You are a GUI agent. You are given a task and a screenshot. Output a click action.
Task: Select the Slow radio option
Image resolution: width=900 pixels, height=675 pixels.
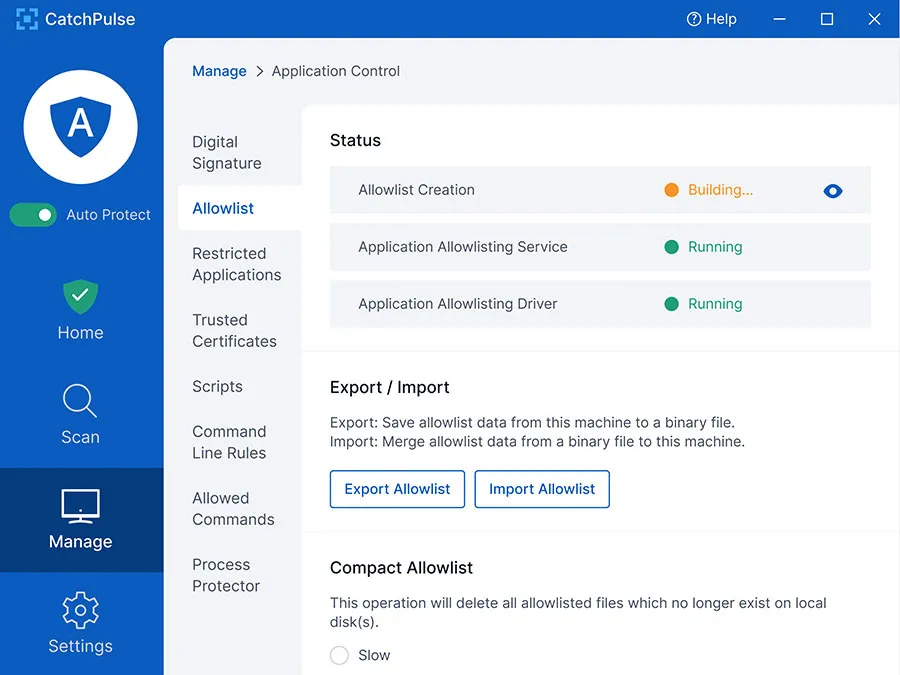coord(339,655)
